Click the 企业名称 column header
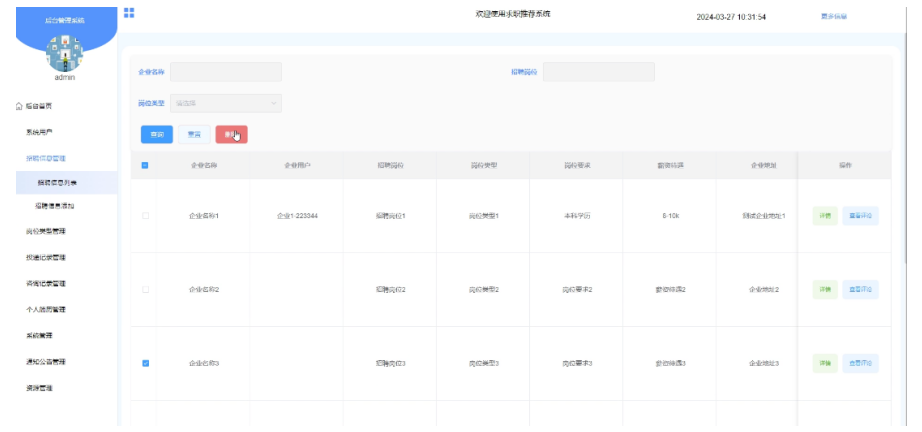This screenshot has height=432, width=922. (203, 166)
